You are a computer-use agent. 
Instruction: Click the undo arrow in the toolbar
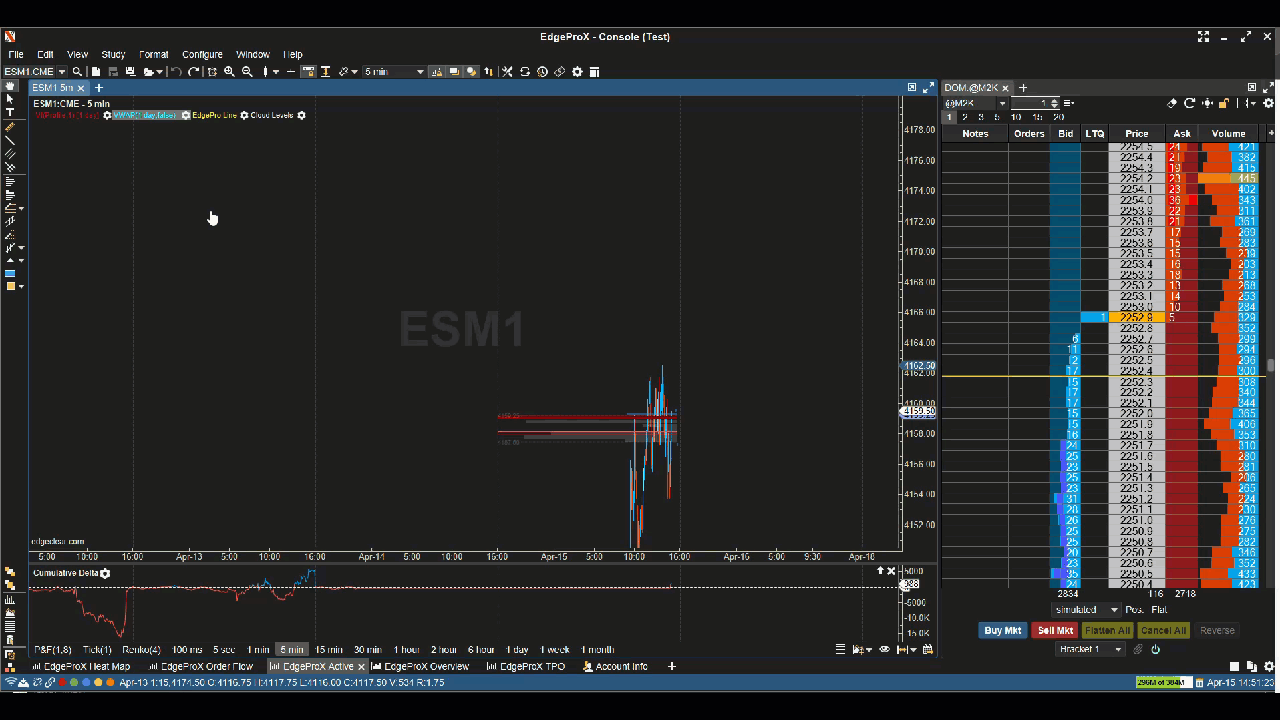point(176,72)
